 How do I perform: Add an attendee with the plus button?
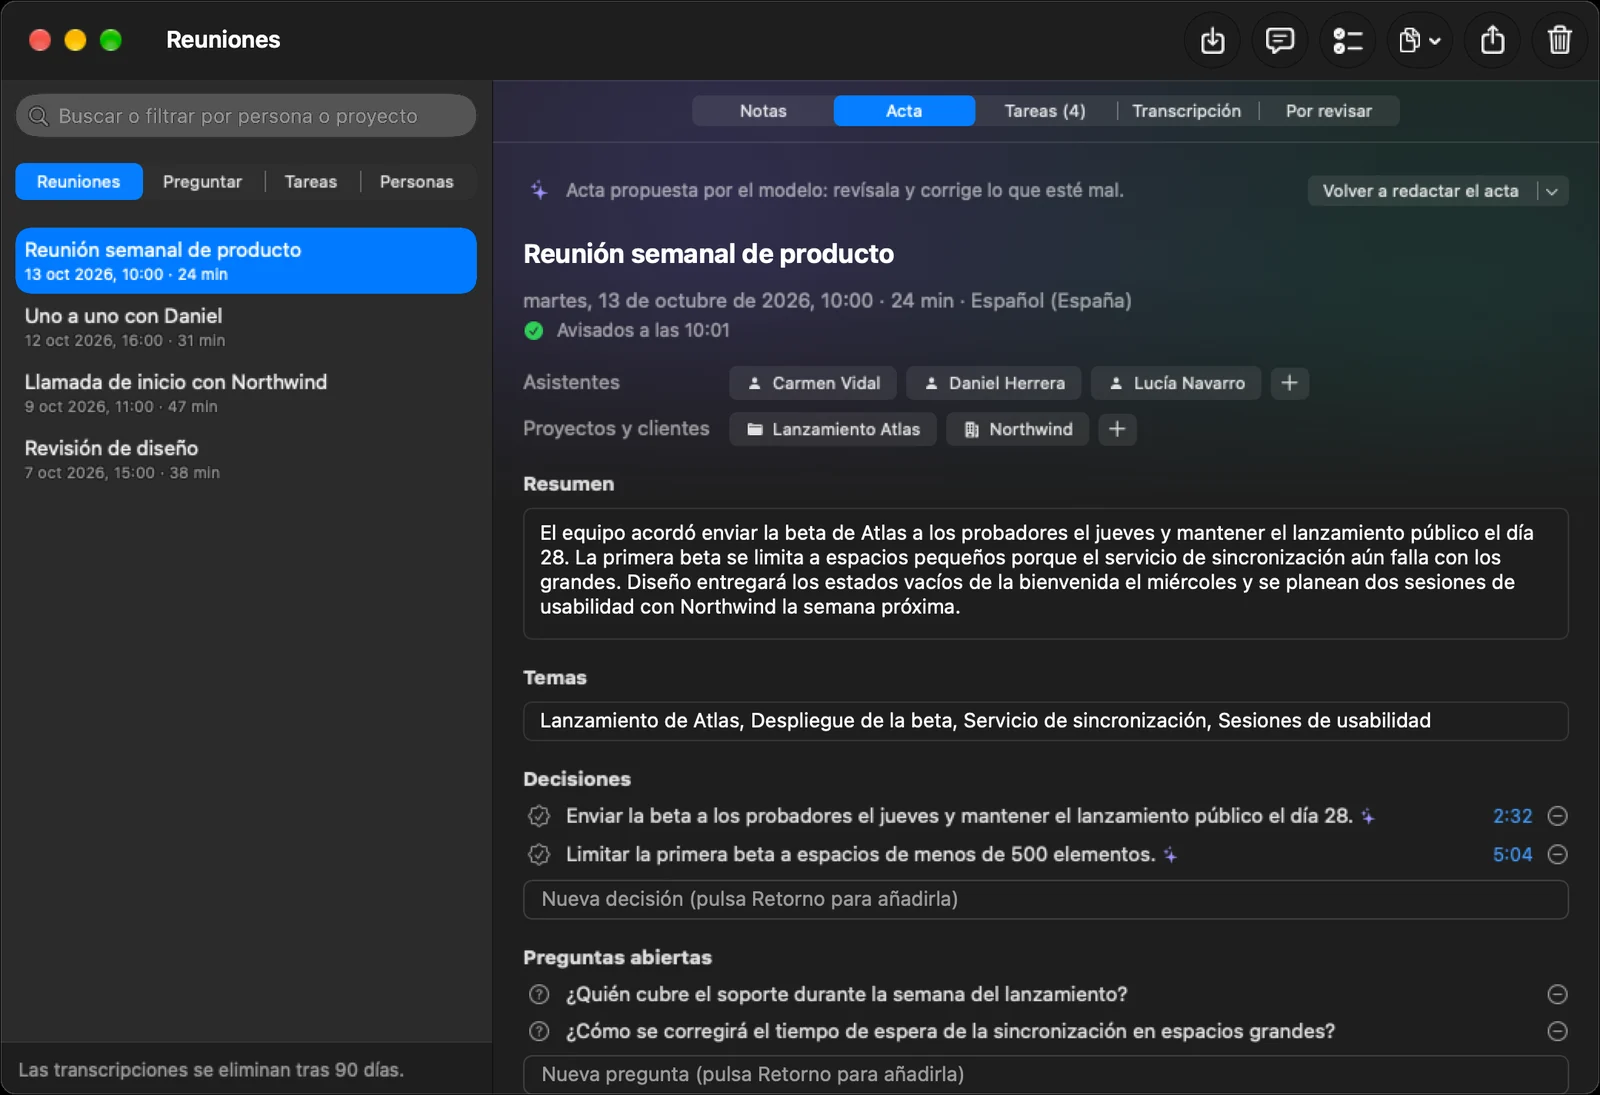pyautogui.click(x=1290, y=383)
